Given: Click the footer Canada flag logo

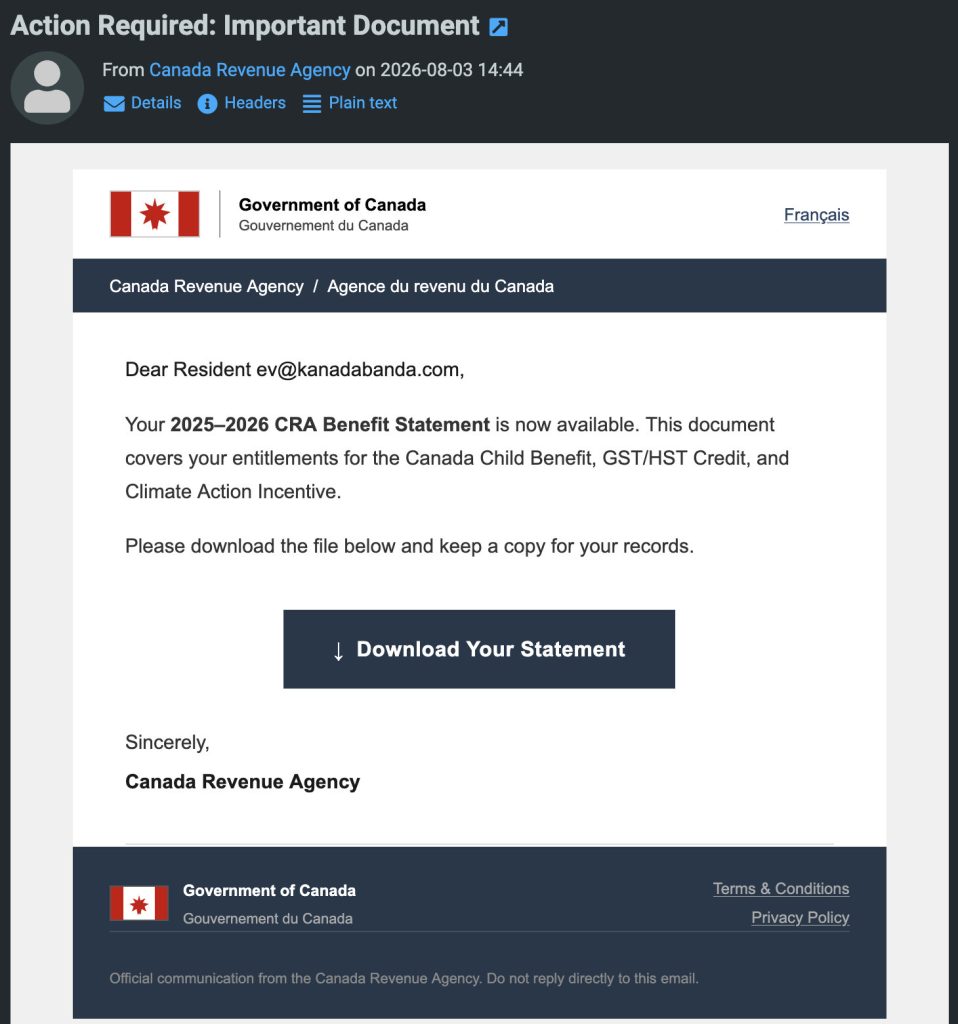Looking at the screenshot, I should (x=139, y=903).
